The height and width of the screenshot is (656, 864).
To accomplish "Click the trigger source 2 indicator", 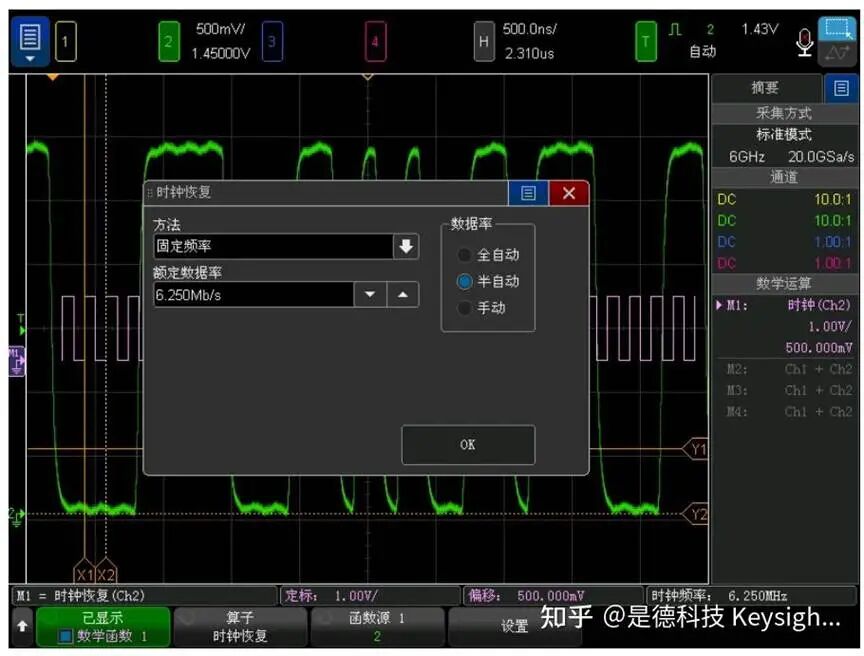I will coord(710,29).
